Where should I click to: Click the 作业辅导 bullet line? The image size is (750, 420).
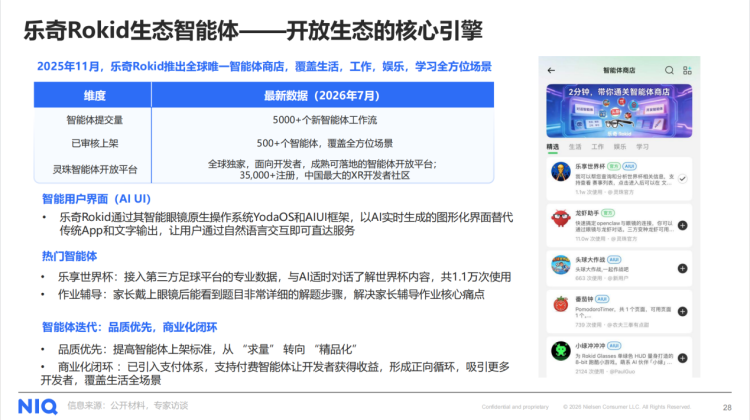point(271,294)
